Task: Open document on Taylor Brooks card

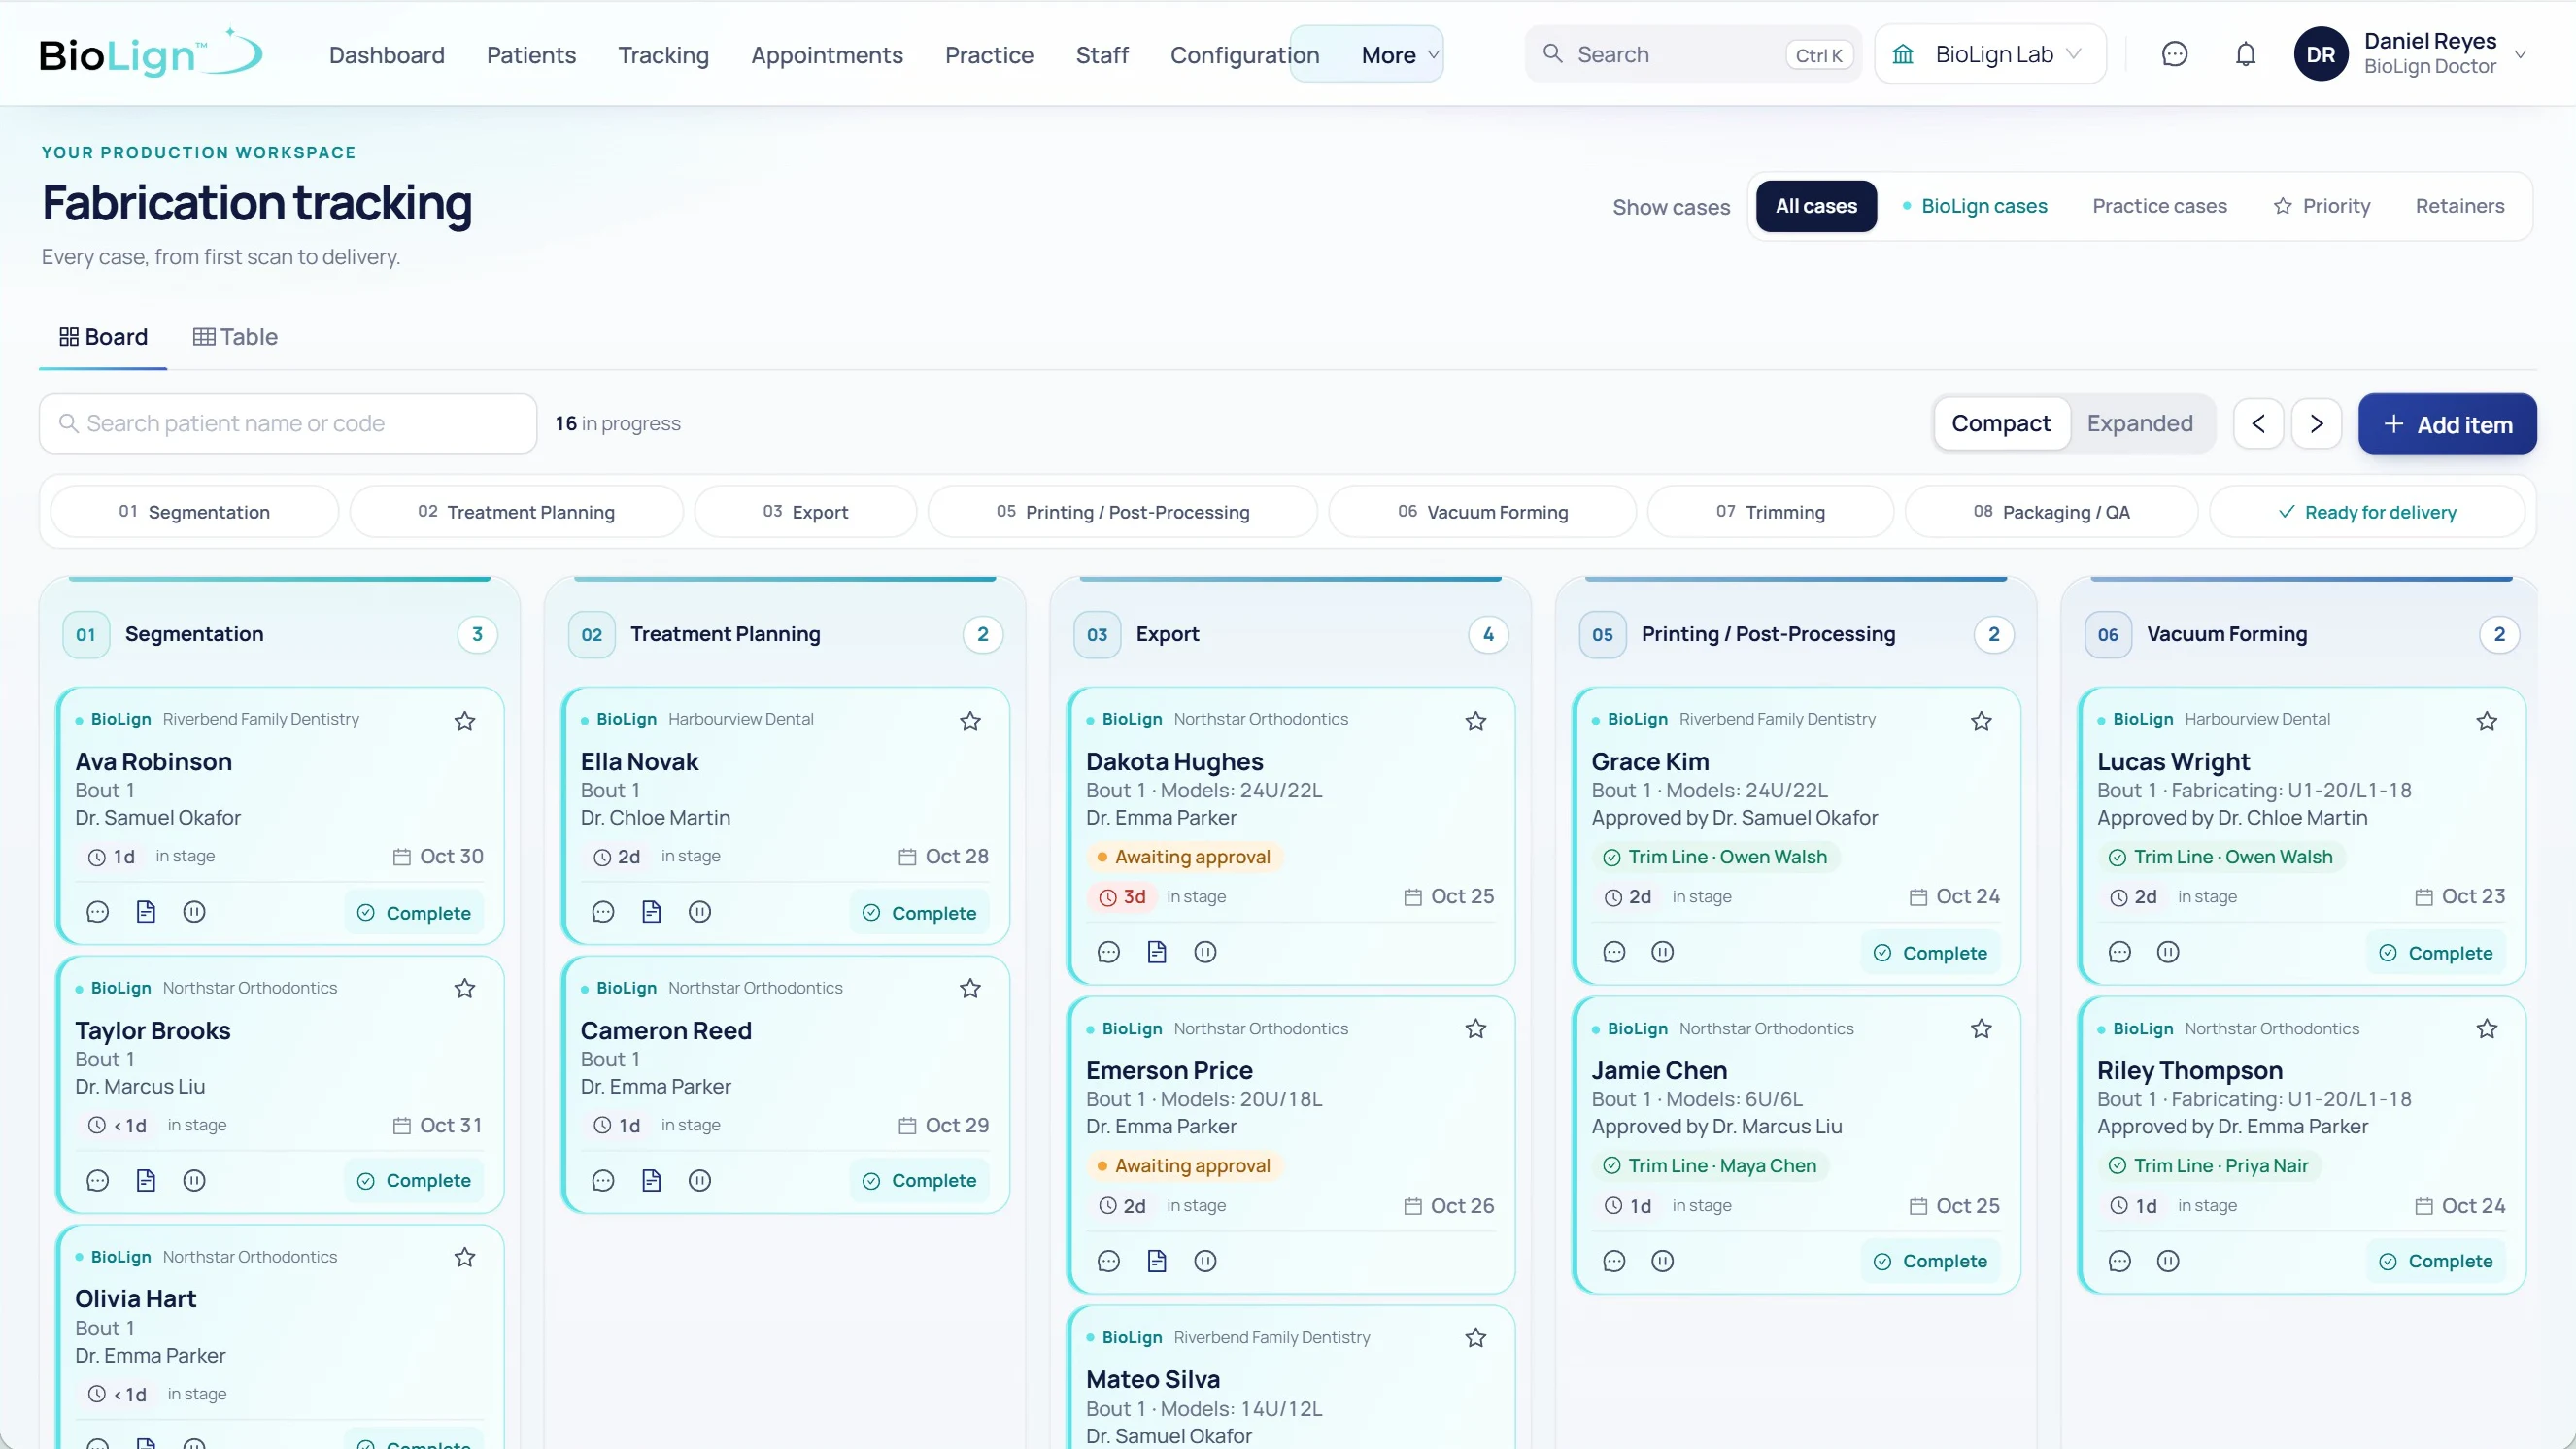Action: coord(146,1181)
